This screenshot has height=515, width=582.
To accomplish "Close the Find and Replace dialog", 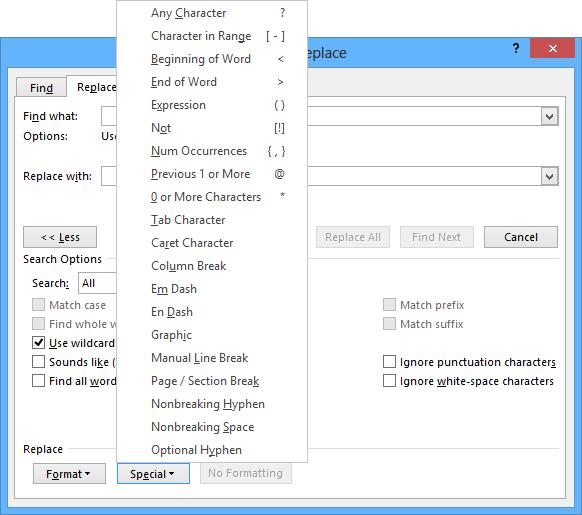I will point(552,48).
